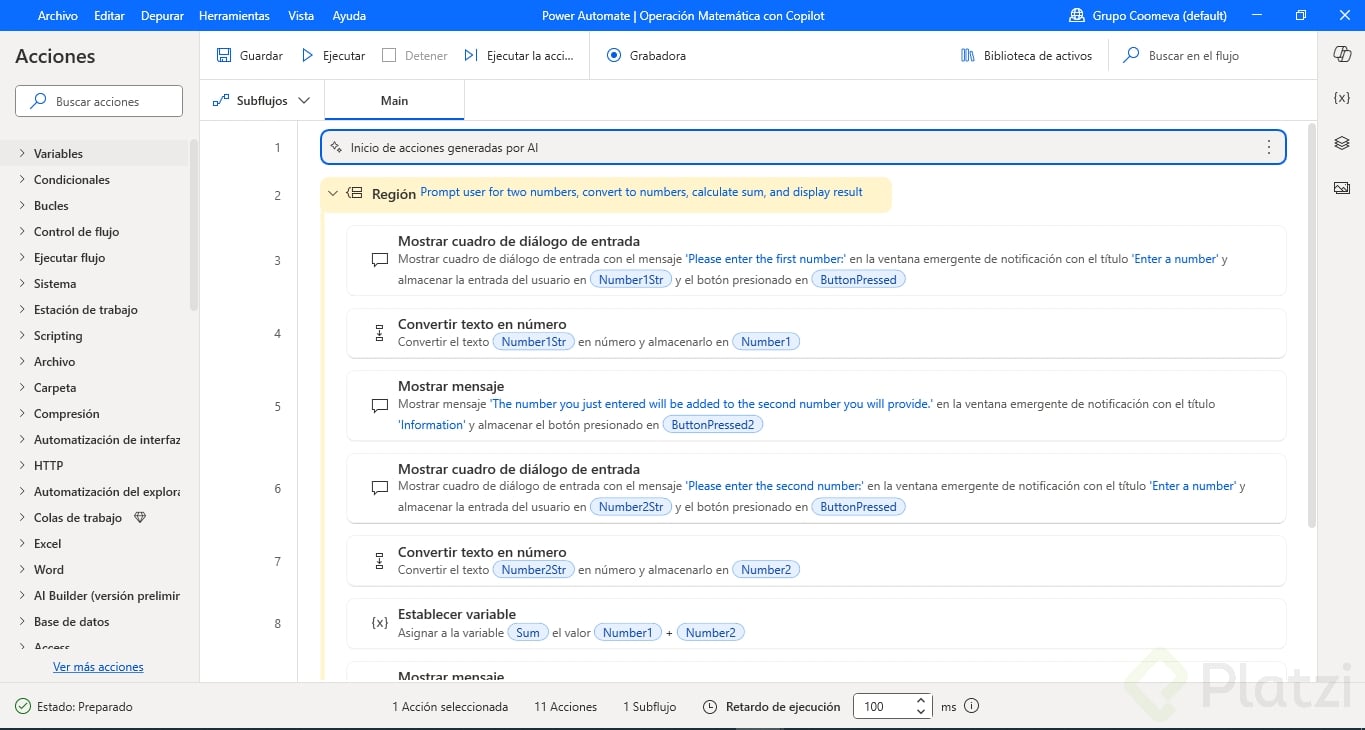Start the Grabadora recorder

(x=646, y=56)
